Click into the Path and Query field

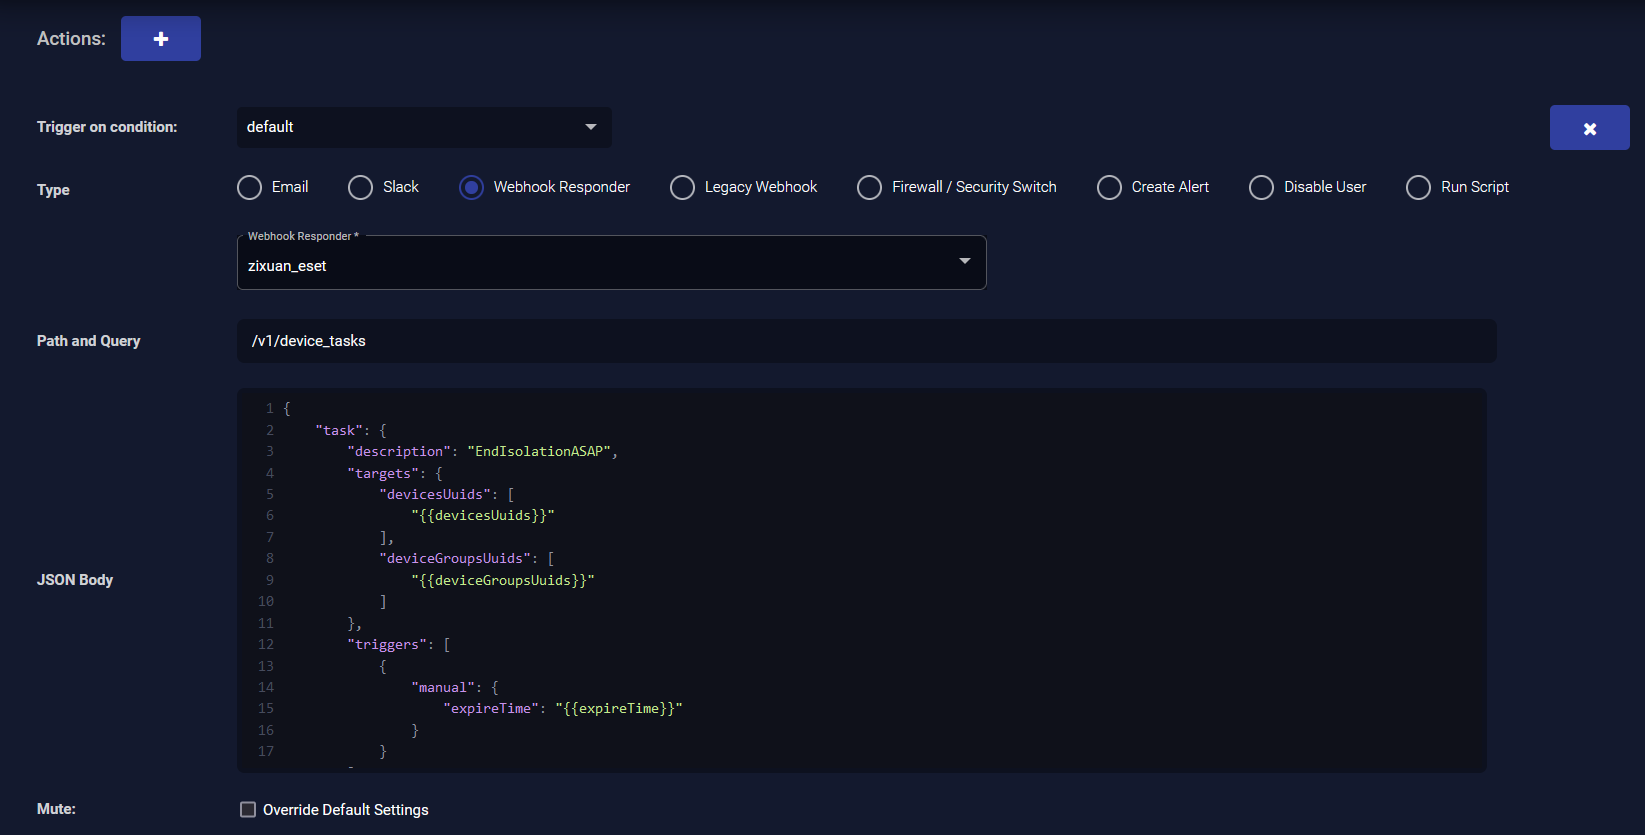click(x=866, y=341)
